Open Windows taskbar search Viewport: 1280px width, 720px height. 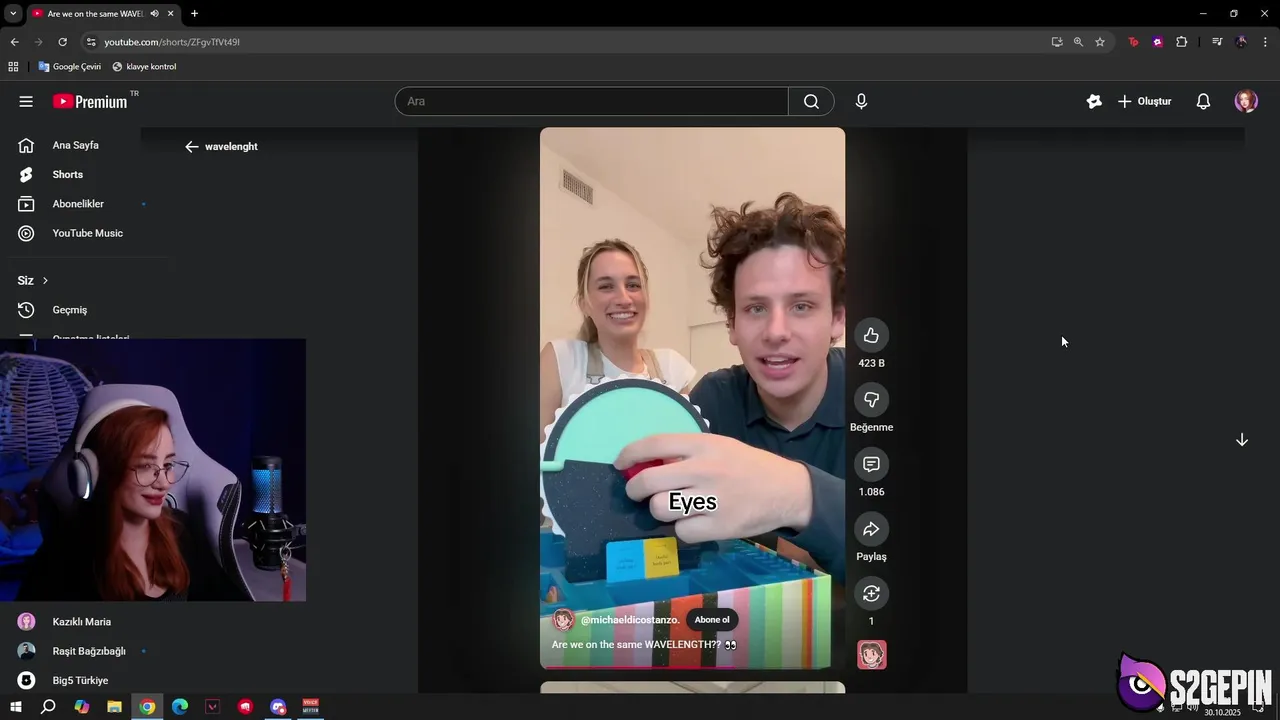(x=47, y=707)
